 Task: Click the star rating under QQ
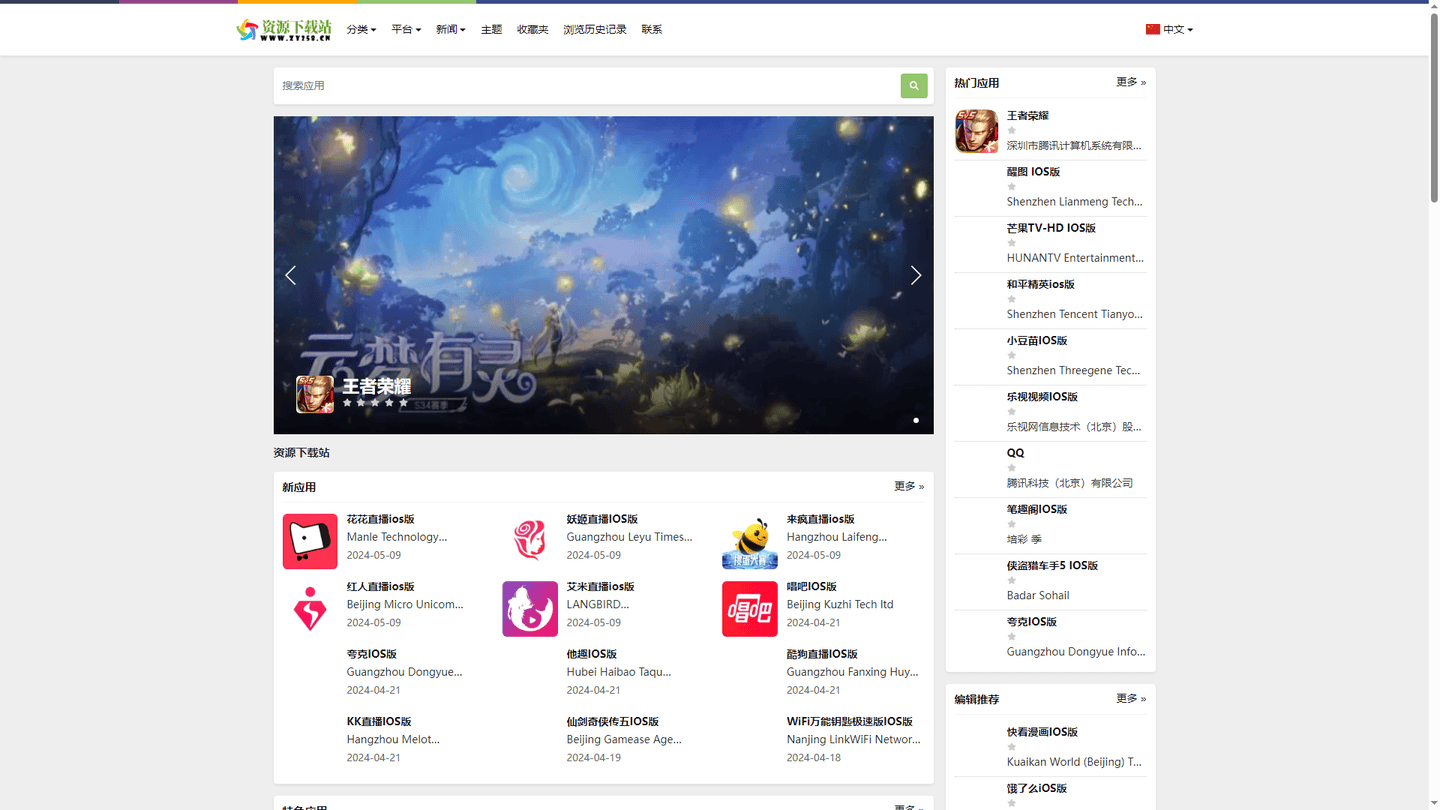pos(1011,467)
